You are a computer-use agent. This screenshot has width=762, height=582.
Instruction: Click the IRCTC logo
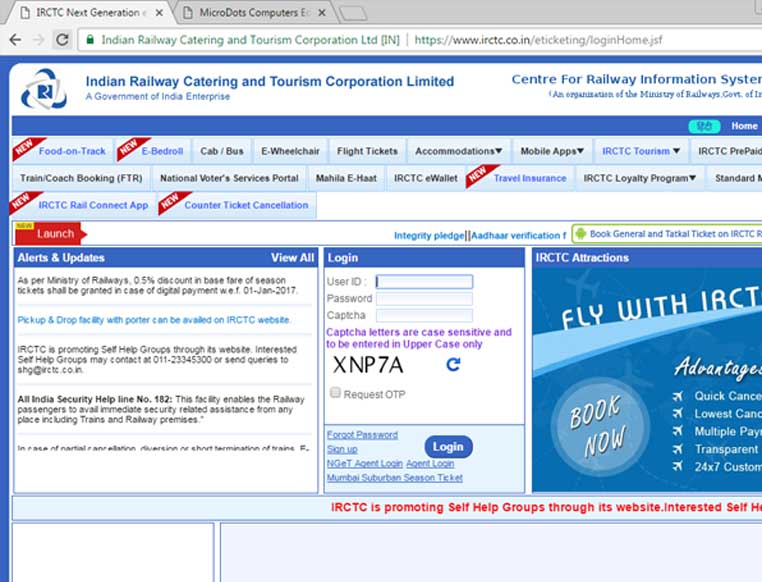tap(44, 89)
